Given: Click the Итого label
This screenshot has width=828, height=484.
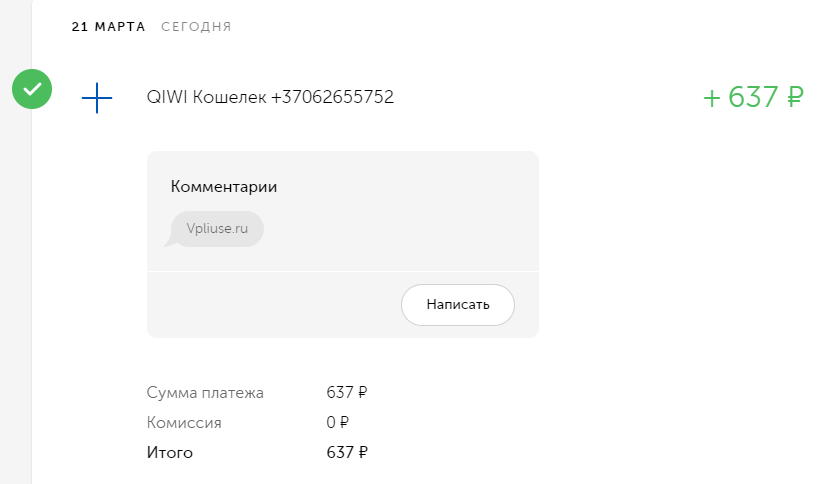Looking at the screenshot, I should [x=170, y=453].
